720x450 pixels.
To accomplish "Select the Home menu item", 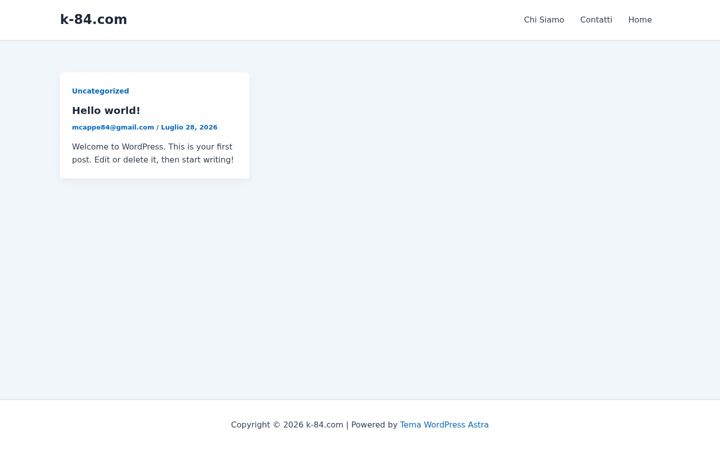I will click(x=640, y=20).
